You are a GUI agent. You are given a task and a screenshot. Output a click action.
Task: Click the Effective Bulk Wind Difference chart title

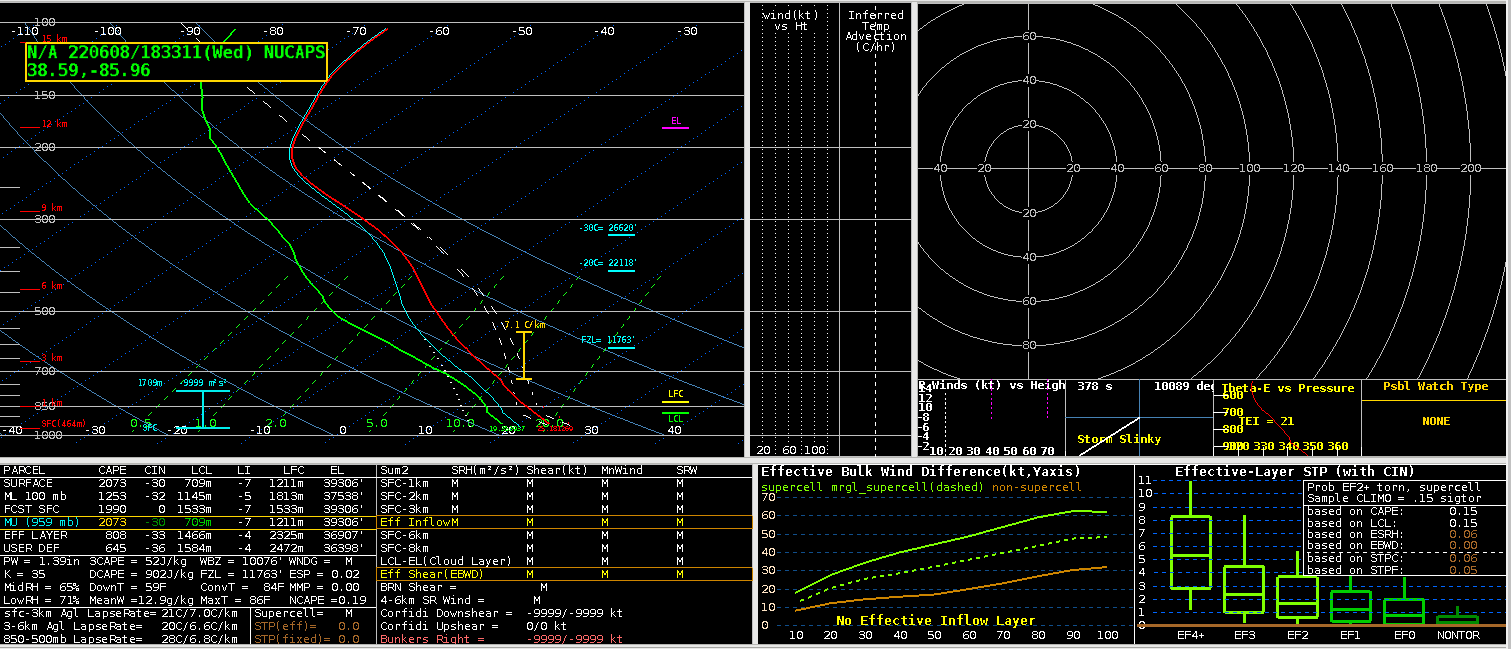click(x=921, y=472)
